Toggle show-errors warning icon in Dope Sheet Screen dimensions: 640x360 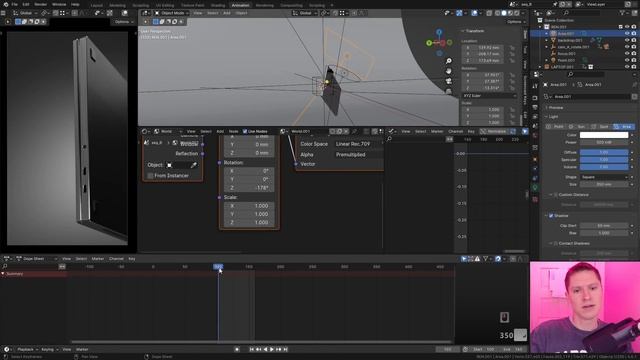pyautogui.click(x=477, y=259)
